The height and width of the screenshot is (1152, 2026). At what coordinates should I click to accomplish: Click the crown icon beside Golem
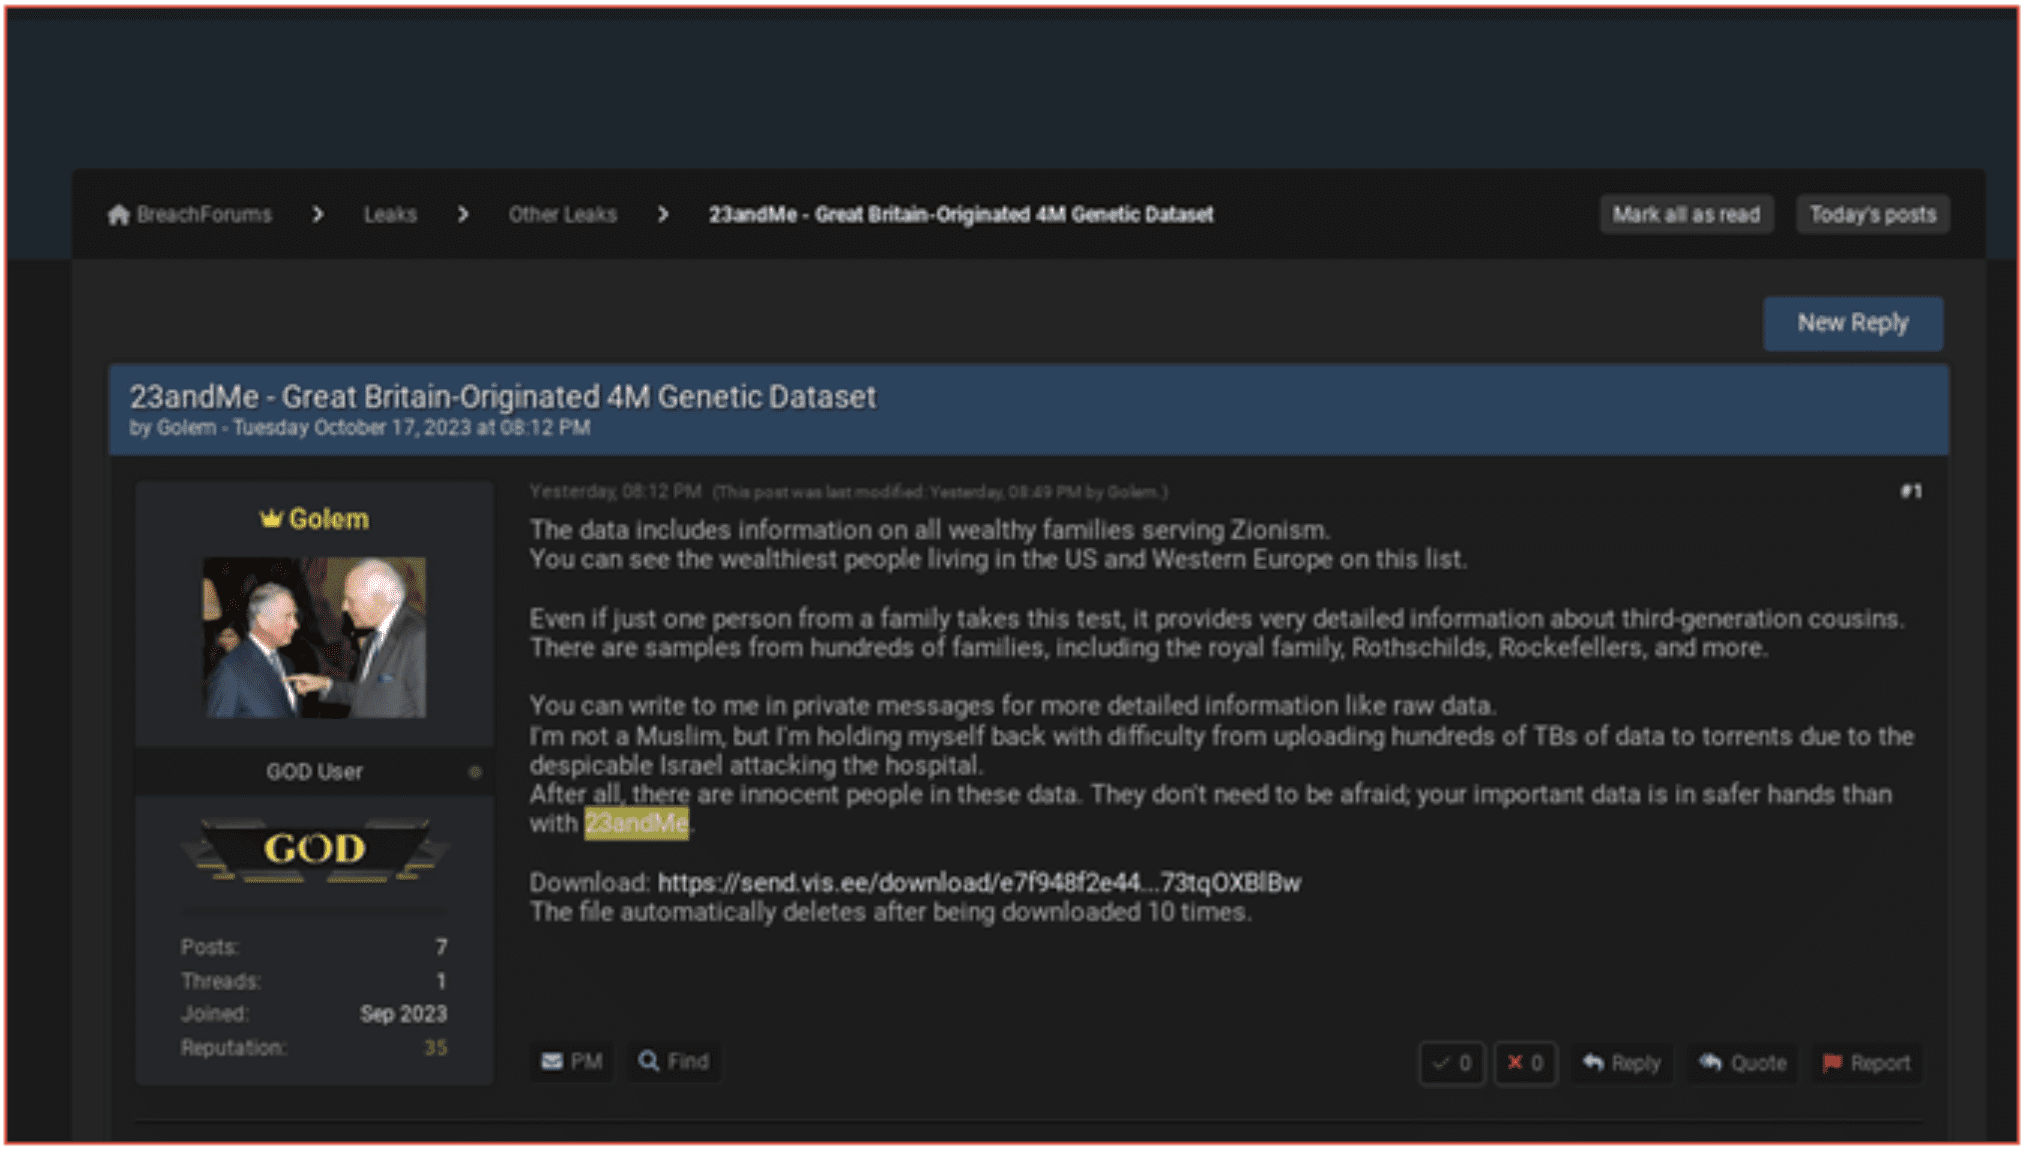(271, 518)
